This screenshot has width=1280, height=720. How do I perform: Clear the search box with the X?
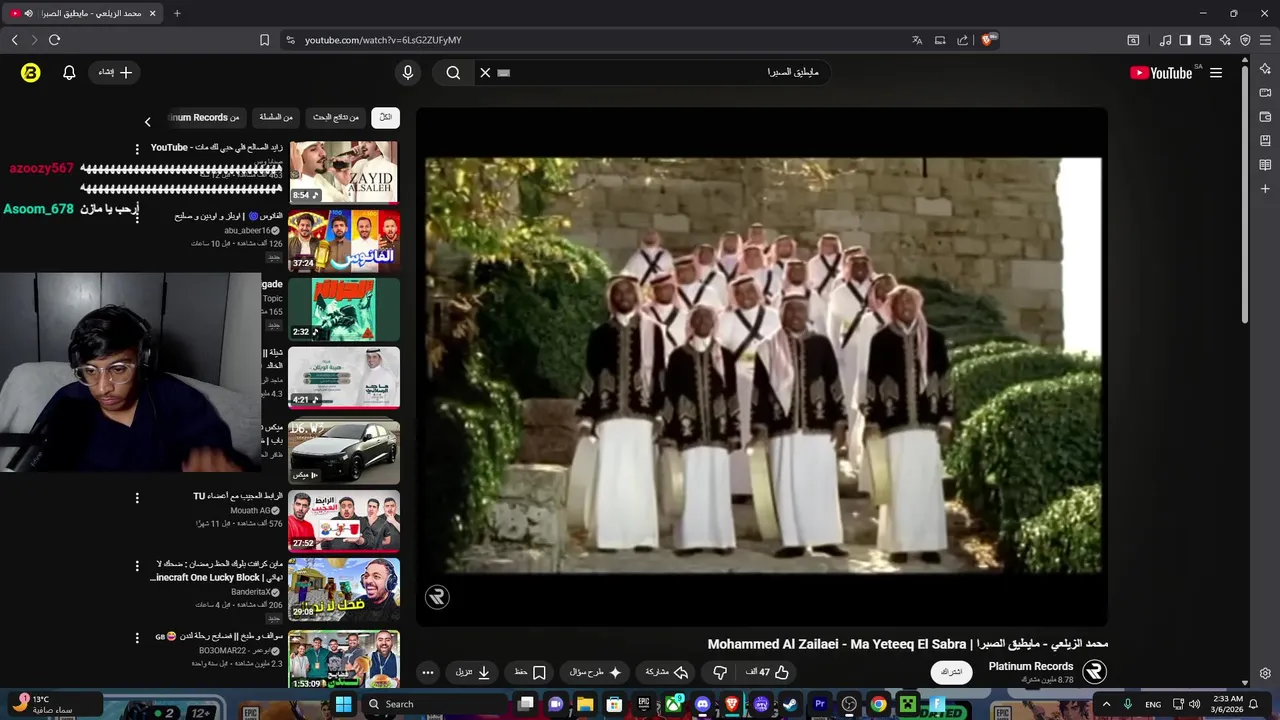tap(485, 72)
